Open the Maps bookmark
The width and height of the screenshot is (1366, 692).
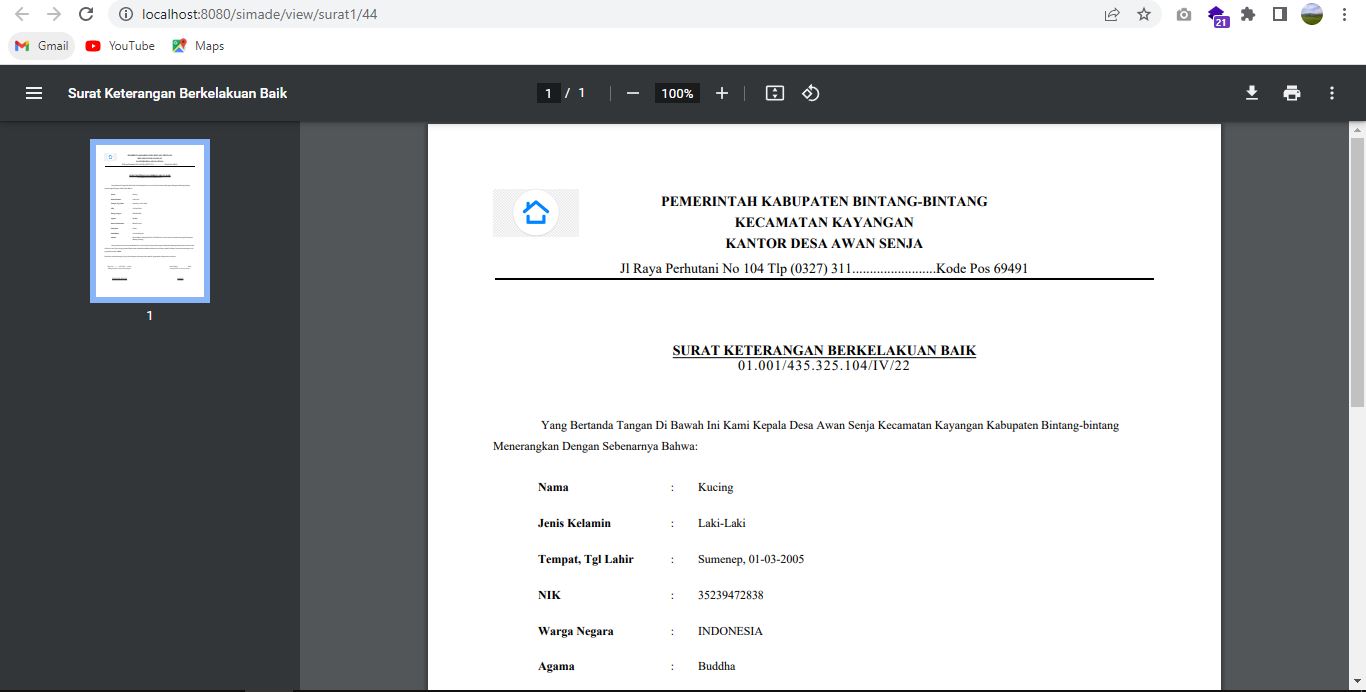coord(198,46)
